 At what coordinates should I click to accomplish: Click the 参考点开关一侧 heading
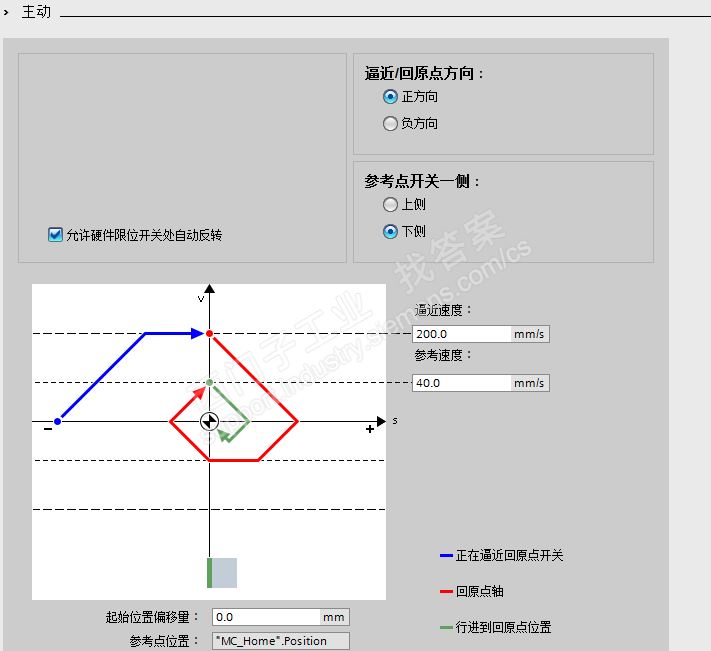(422, 181)
